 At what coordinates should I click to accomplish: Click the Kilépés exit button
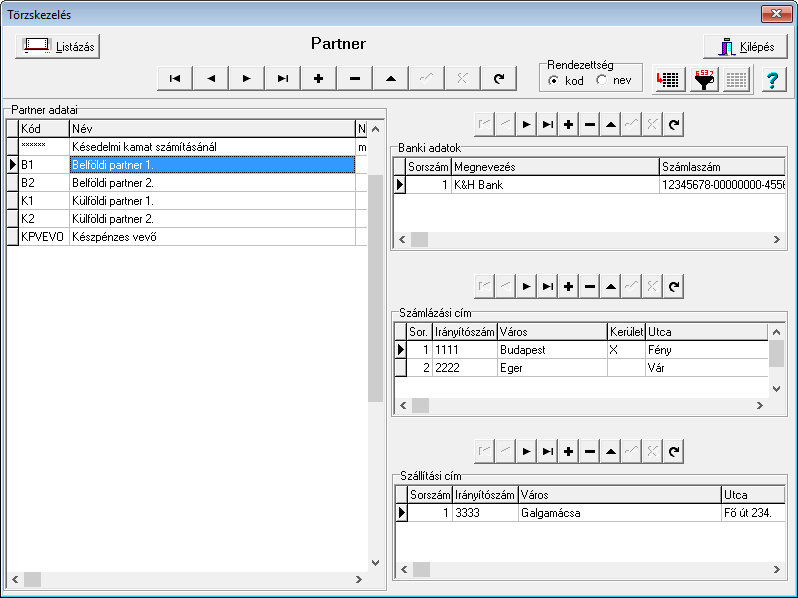[746, 46]
